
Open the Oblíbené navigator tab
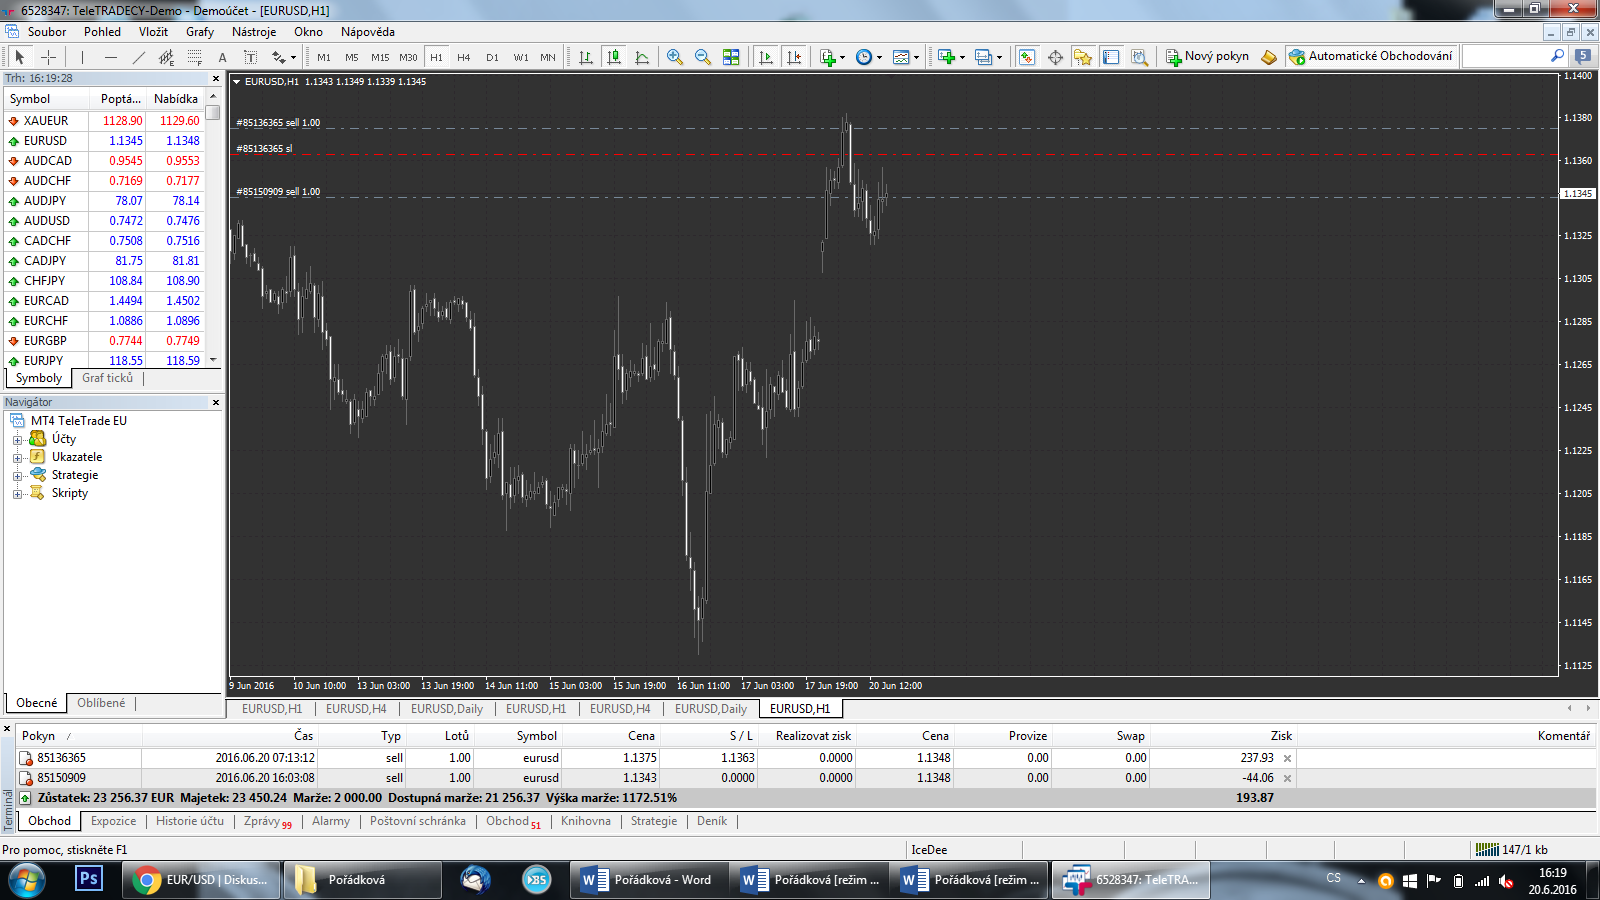[x=101, y=703]
